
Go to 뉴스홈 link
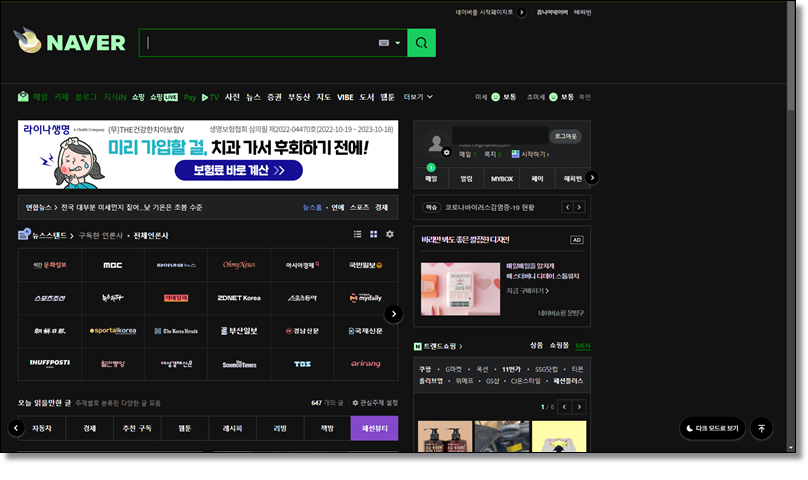click(312, 207)
